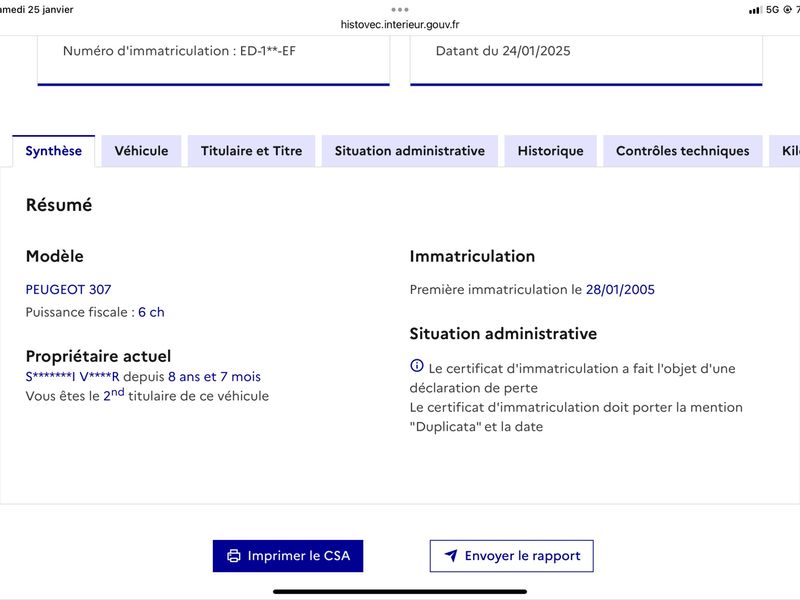Click the owner name S*******I V****R
This screenshot has width=800, height=600.
click(72, 377)
